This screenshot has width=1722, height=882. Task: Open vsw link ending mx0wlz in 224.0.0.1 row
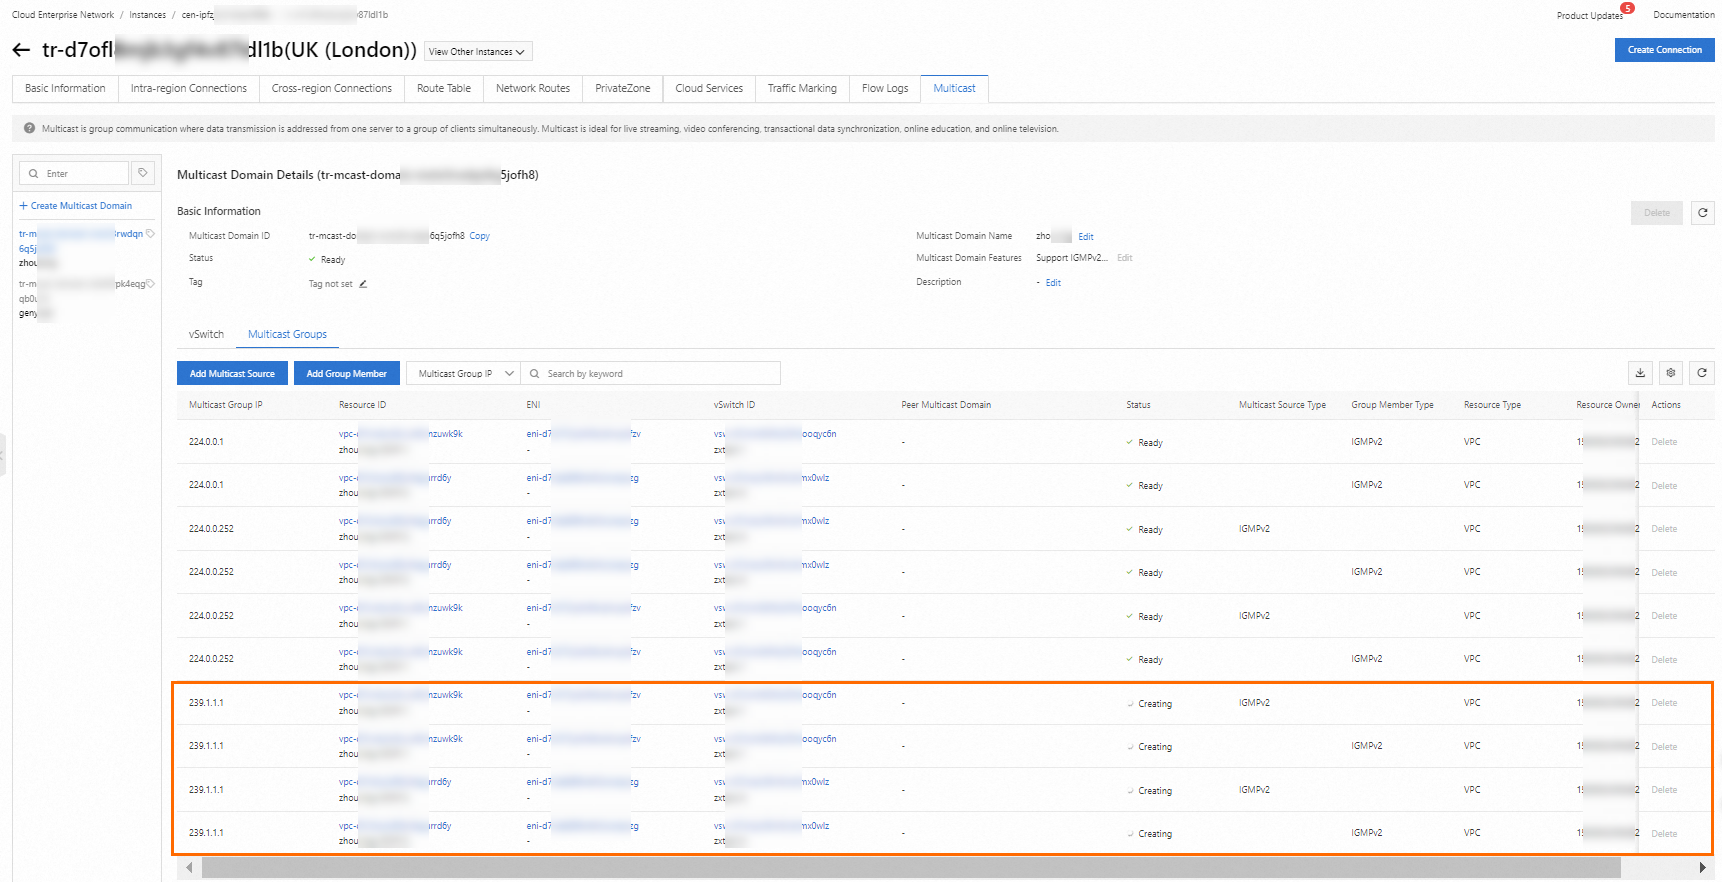[x=771, y=478]
